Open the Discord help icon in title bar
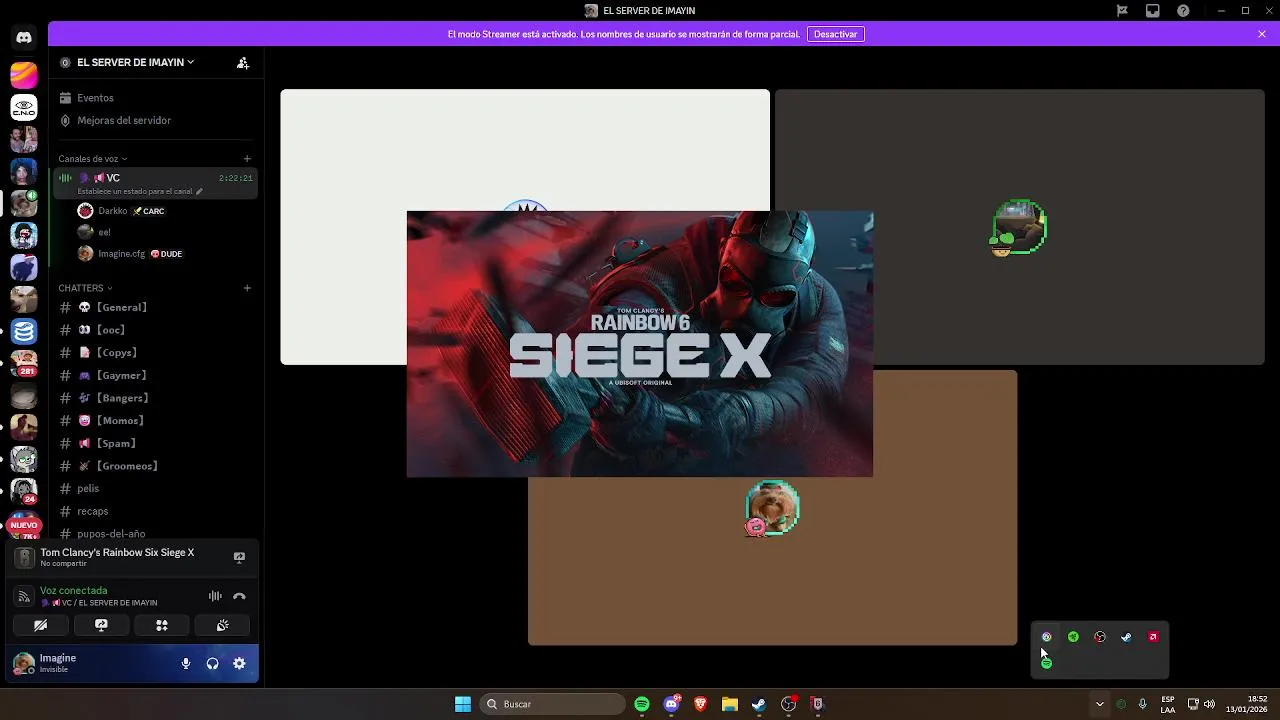This screenshot has width=1280, height=720. (x=1183, y=11)
